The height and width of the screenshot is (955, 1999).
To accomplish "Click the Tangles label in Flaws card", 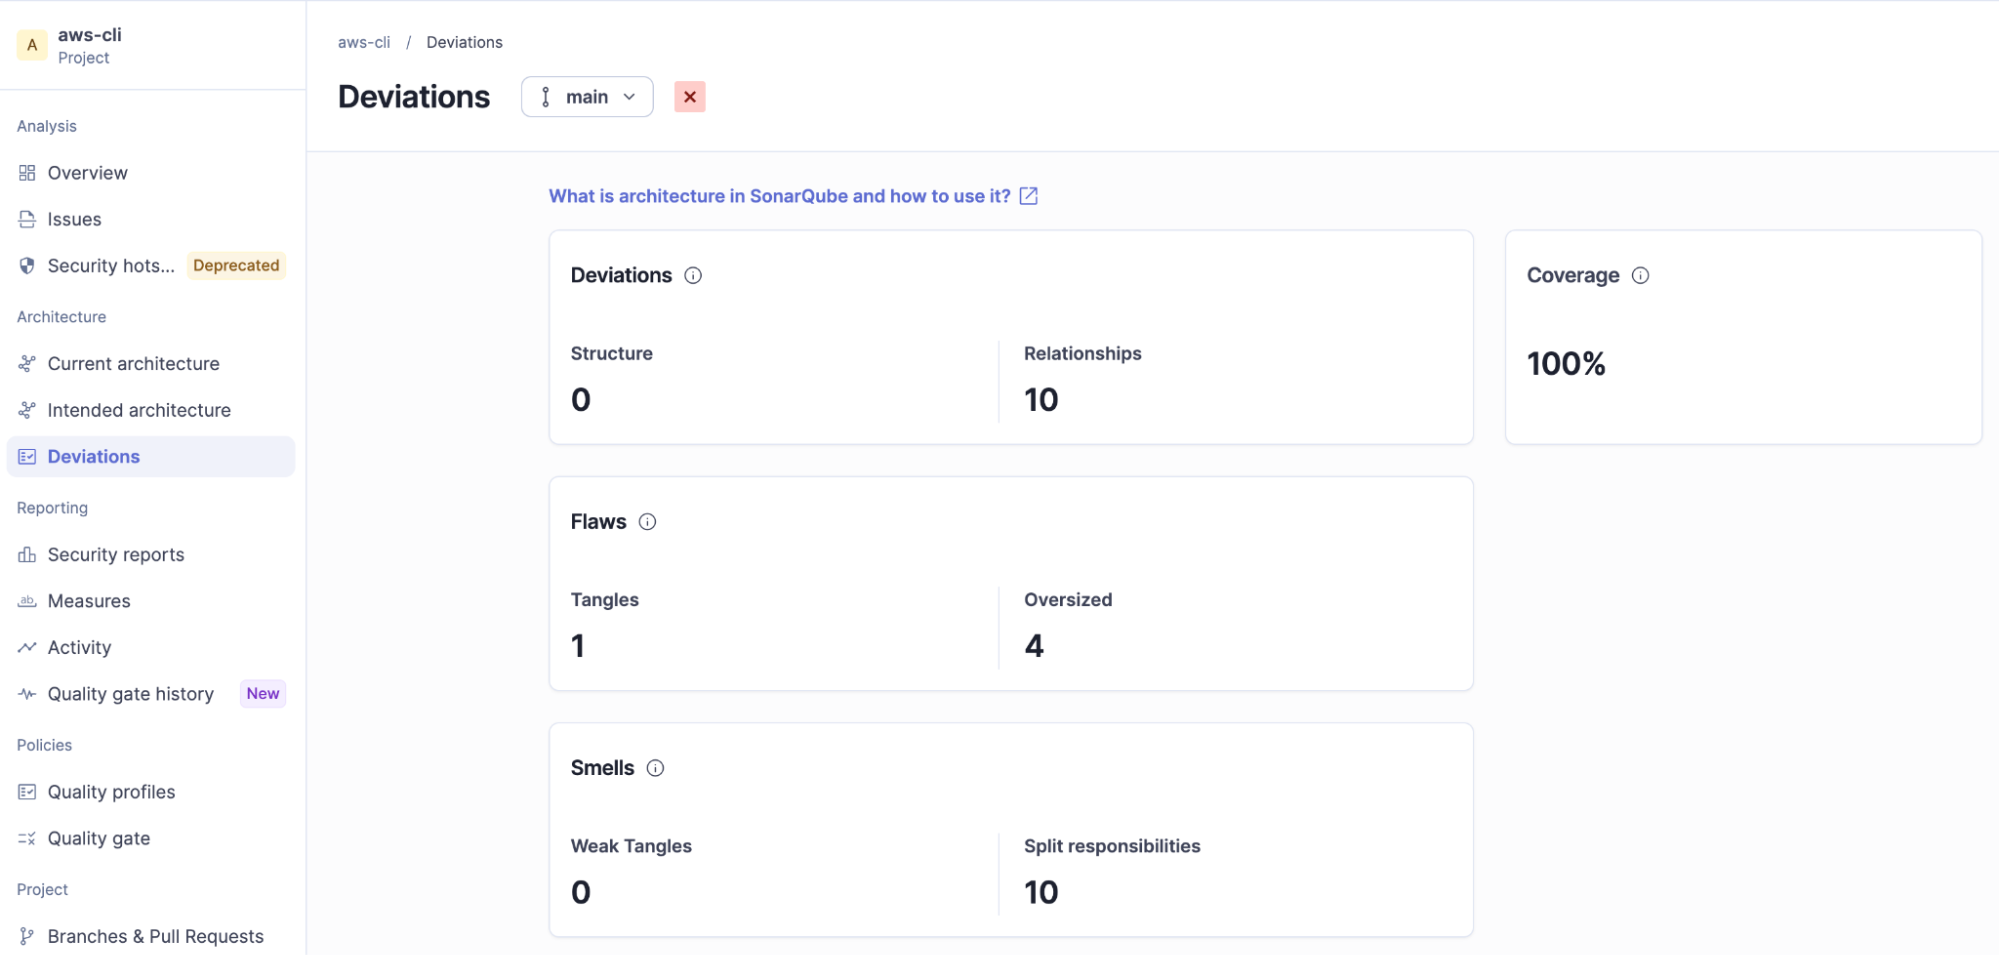I will (x=605, y=600).
